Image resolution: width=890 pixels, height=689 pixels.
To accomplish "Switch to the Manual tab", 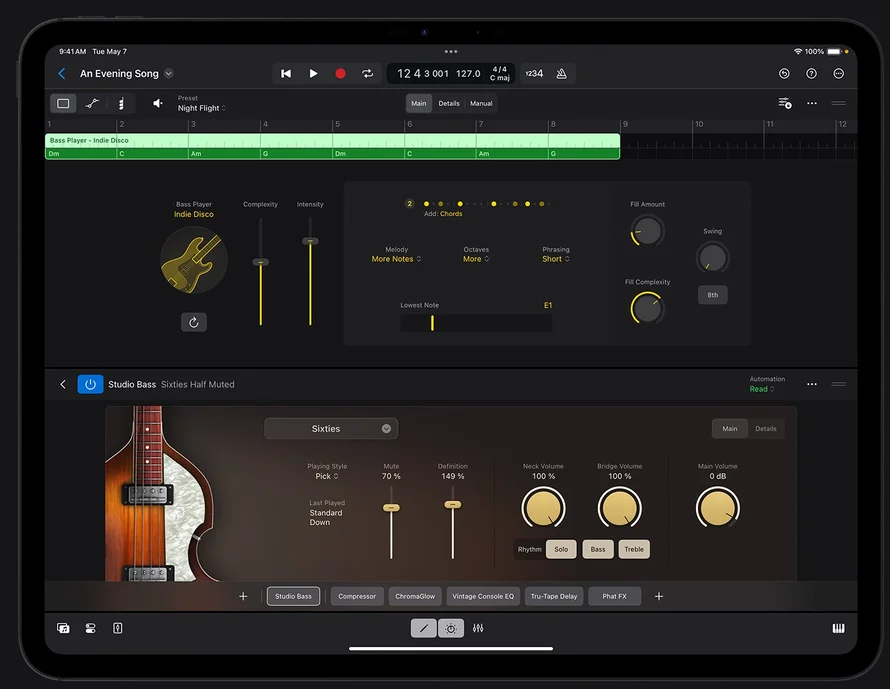I will click(x=481, y=103).
